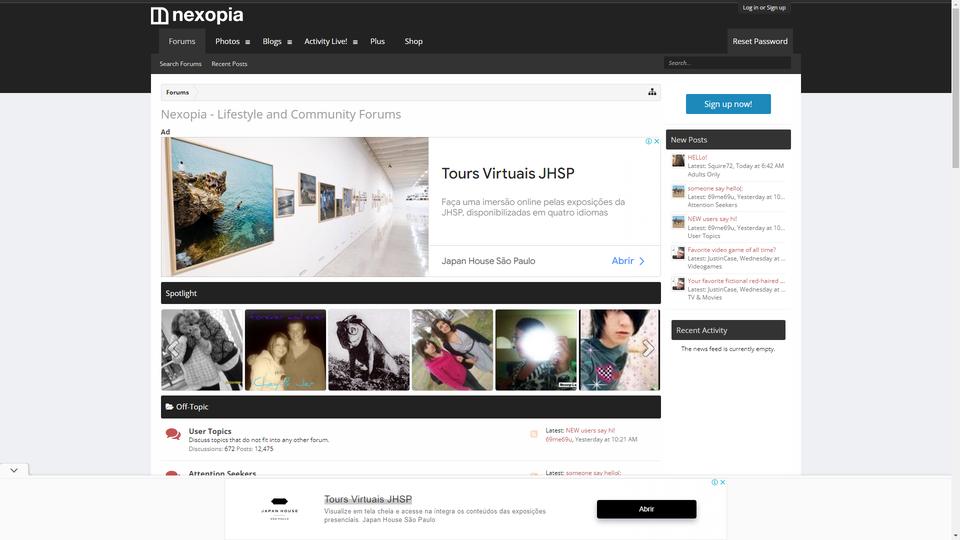
Task: Click Abrir in the banner ad
Action: tap(628, 261)
